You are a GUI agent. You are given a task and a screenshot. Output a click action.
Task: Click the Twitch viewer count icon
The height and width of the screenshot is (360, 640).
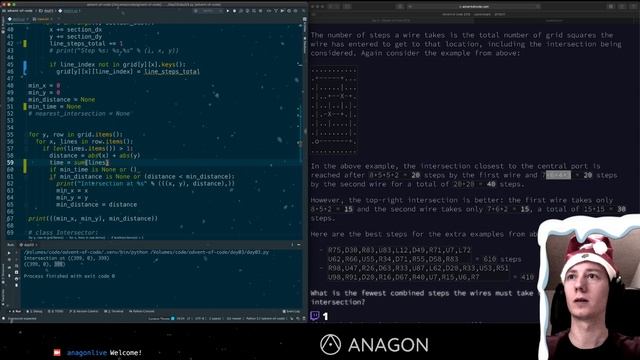315,316
